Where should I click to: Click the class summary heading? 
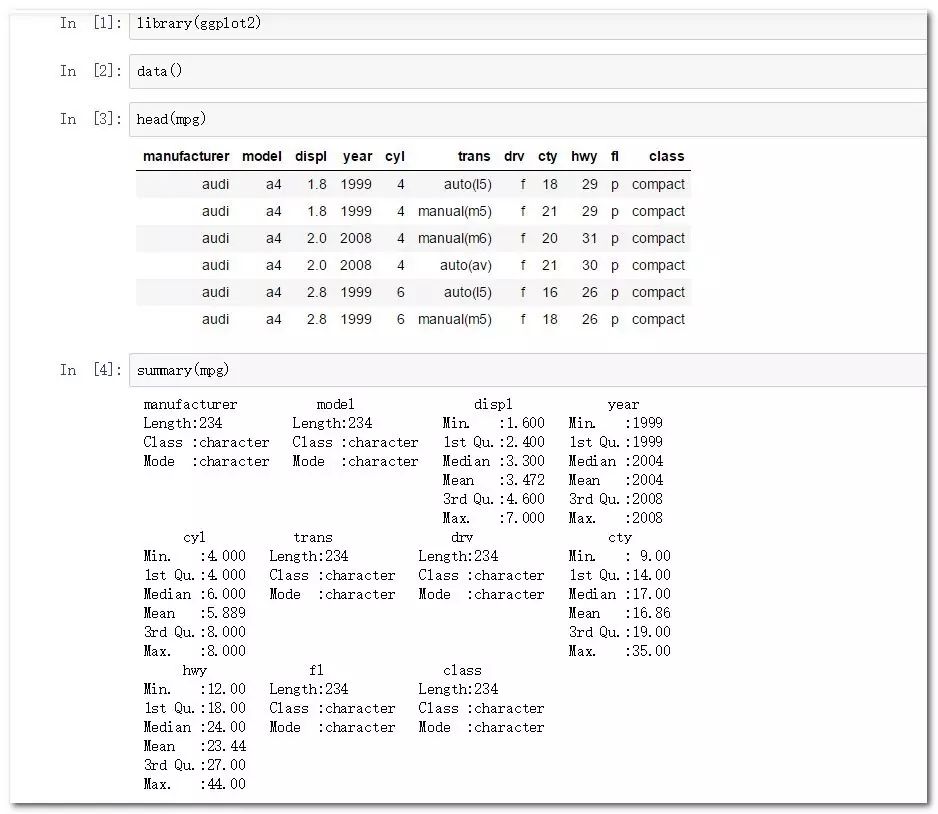462,670
